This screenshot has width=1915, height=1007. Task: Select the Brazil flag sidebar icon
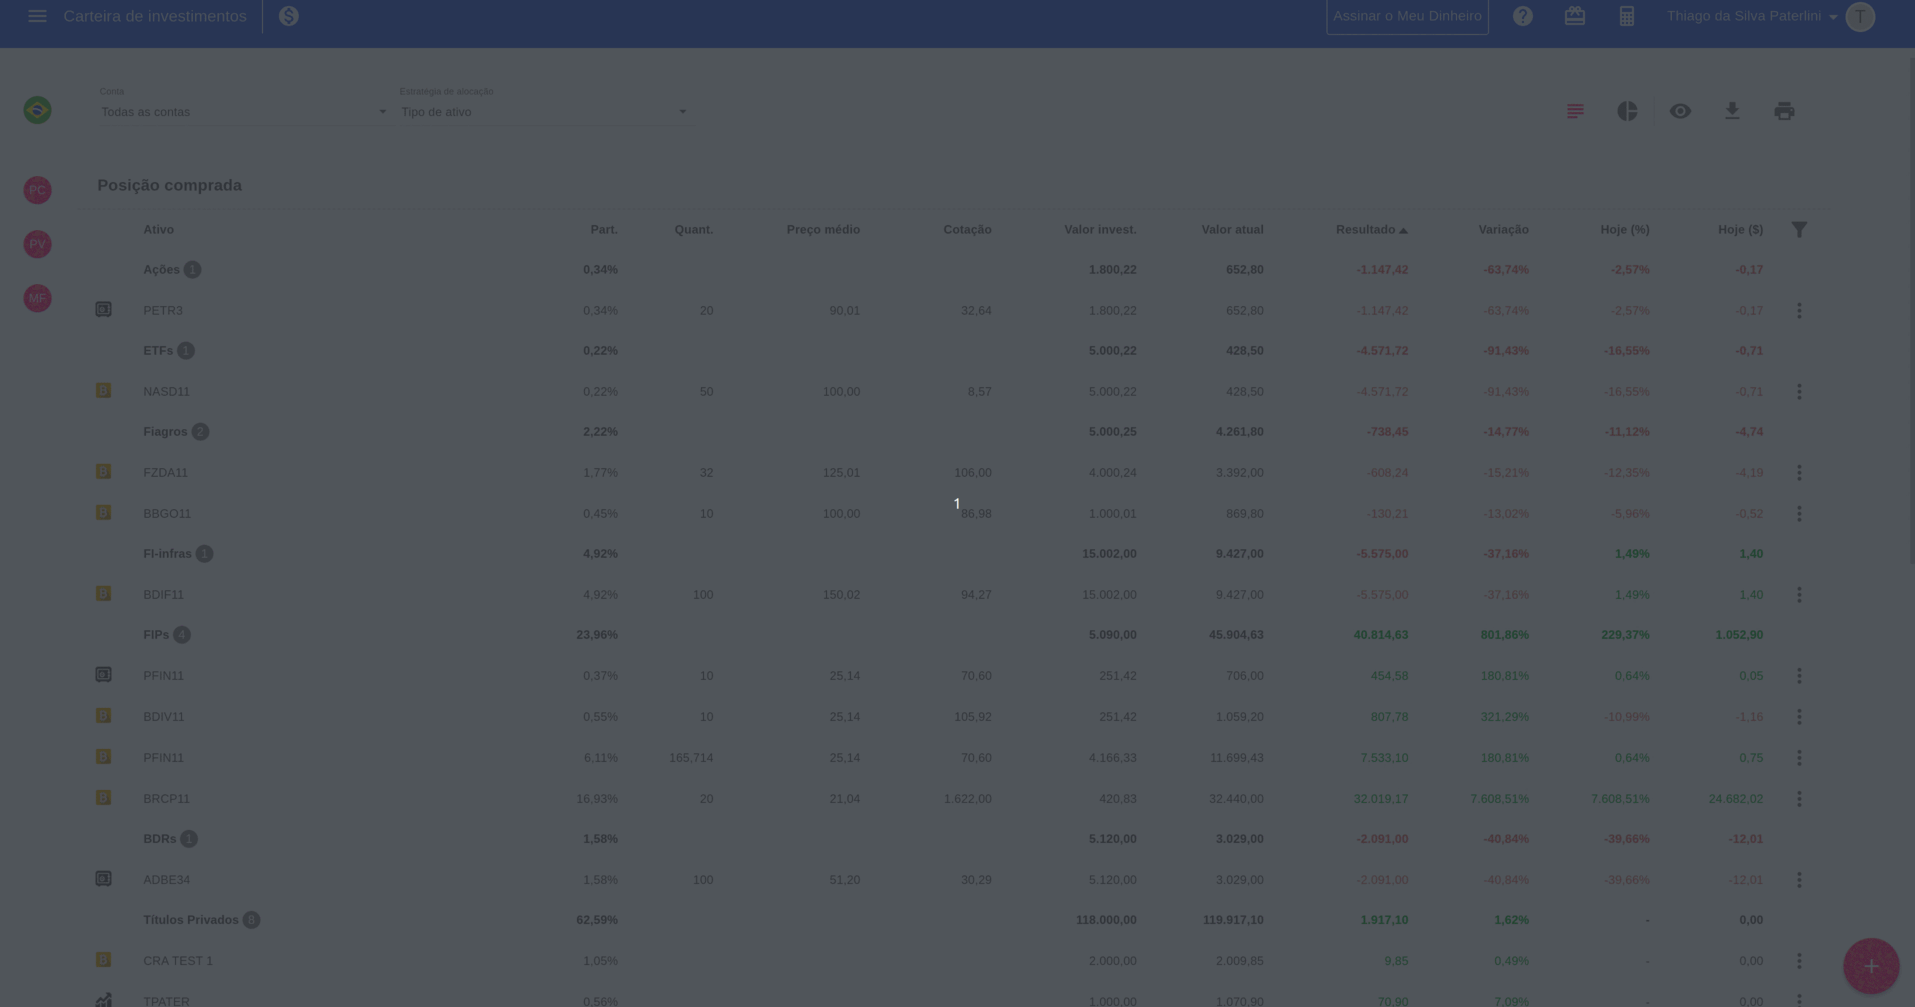pyautogui.click(x=37, y=110)
